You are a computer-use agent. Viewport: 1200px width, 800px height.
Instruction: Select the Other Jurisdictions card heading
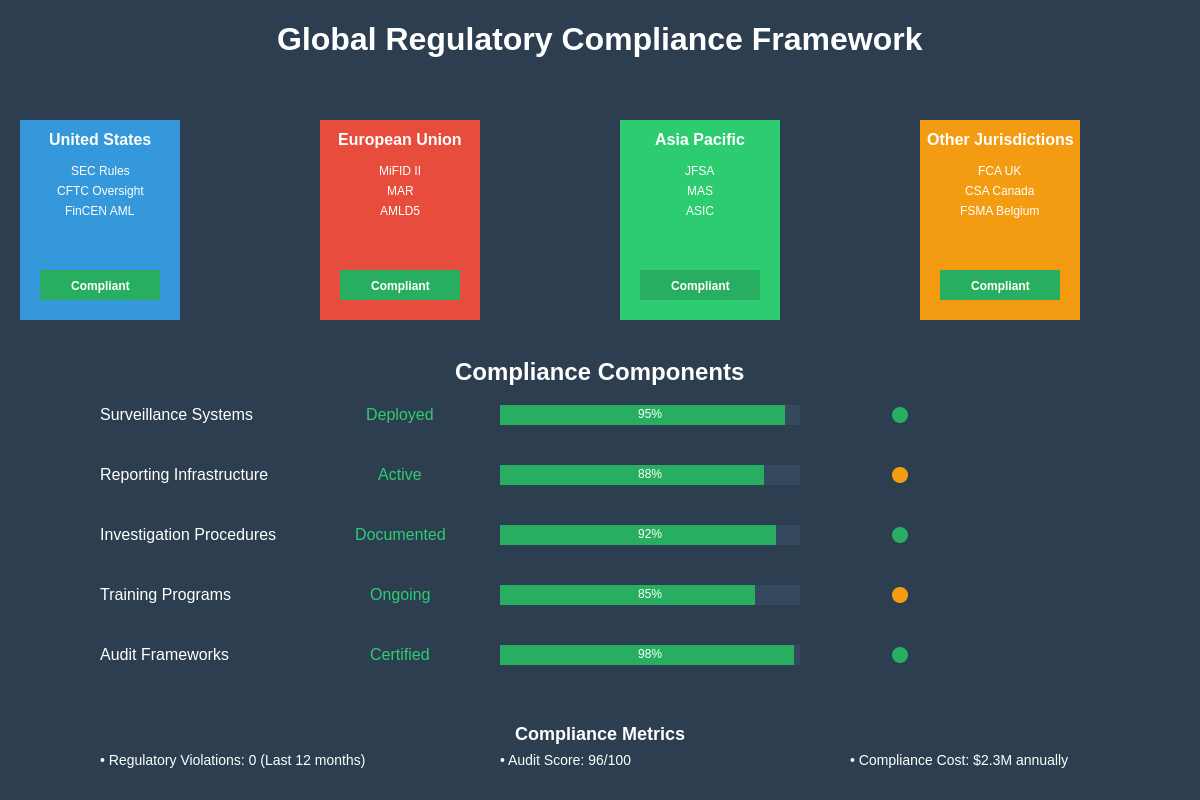[1000, 140]
